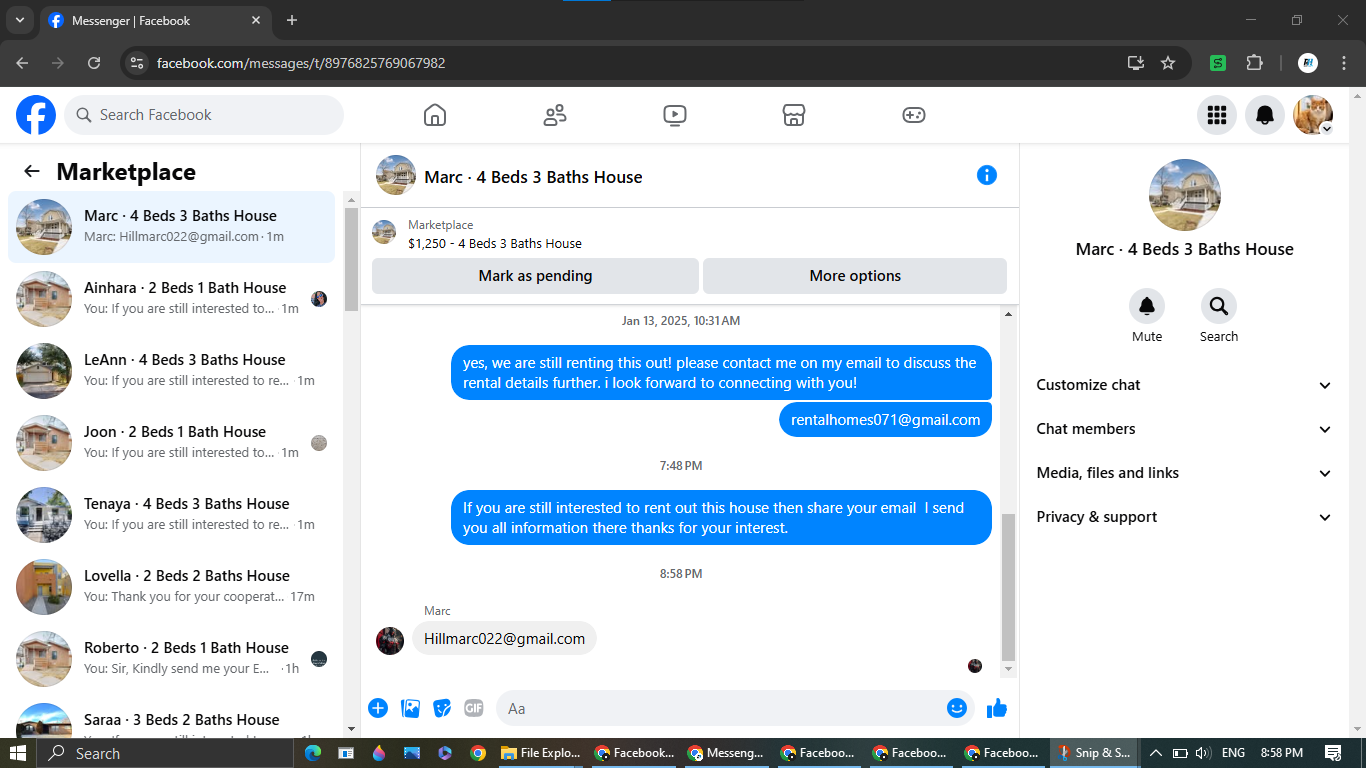This screenshot has height=768, width=1366.
Task: Open Joon 2 Beds 1 Bath House conversation
Action: 172,443
